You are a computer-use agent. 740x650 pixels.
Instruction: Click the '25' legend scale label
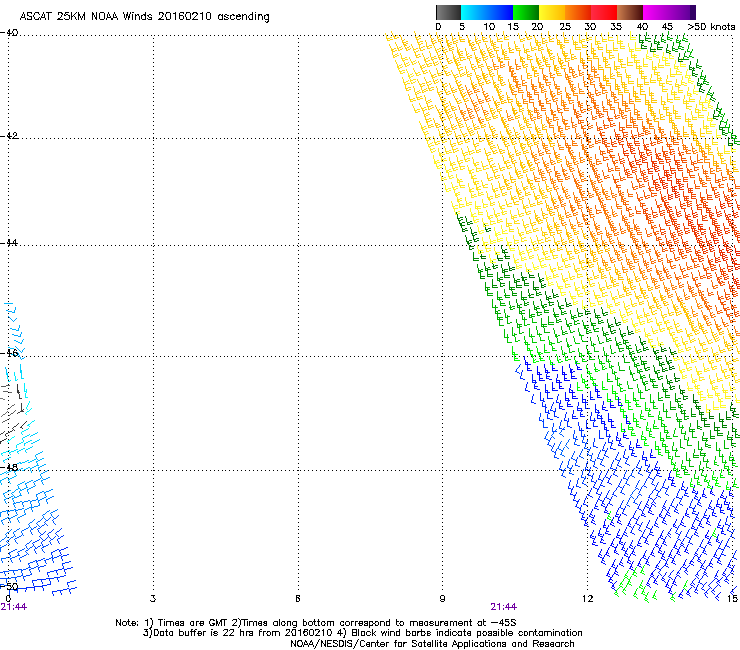pyautogui.click(x=565, y=27)
